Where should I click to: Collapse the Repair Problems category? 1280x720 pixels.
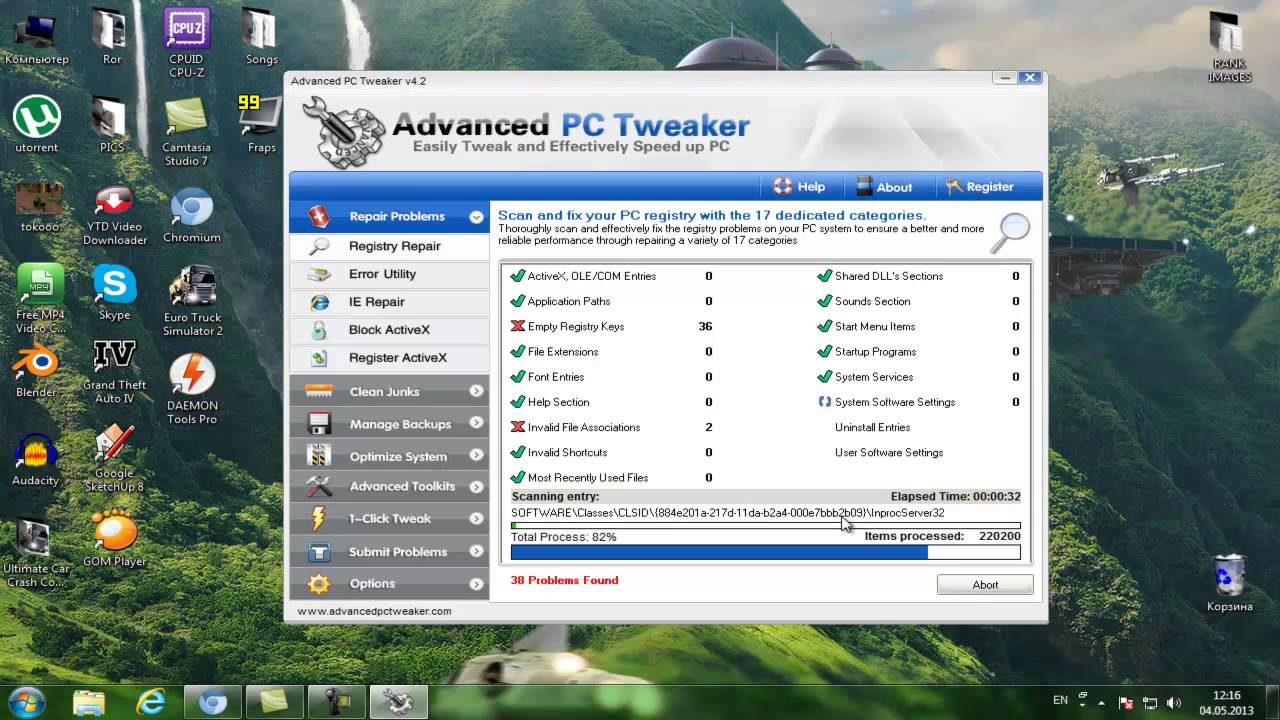pyautogui.click(x=476, y=217)
